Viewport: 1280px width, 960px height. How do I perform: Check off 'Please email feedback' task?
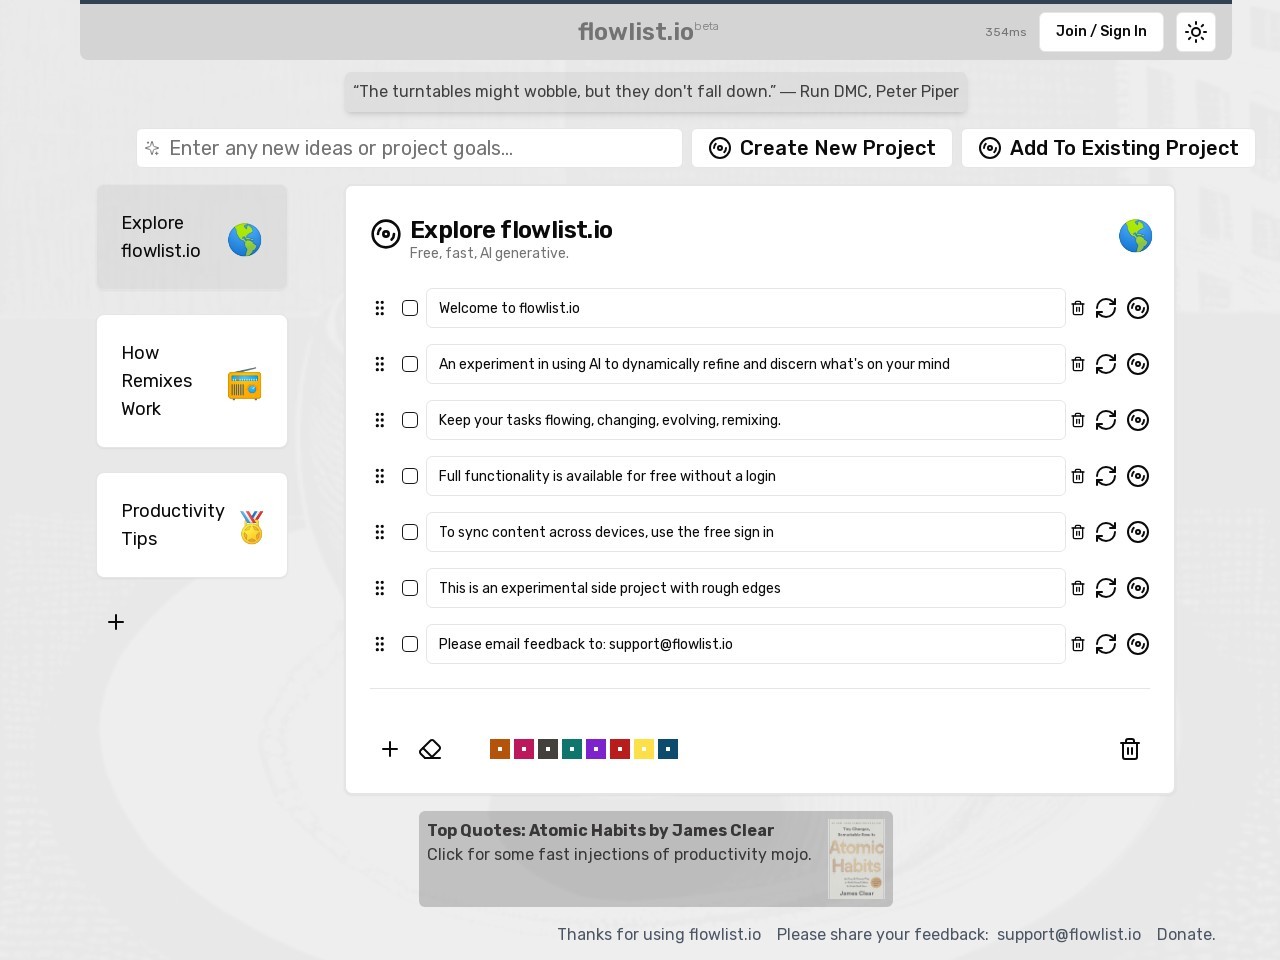pos(410,644)
